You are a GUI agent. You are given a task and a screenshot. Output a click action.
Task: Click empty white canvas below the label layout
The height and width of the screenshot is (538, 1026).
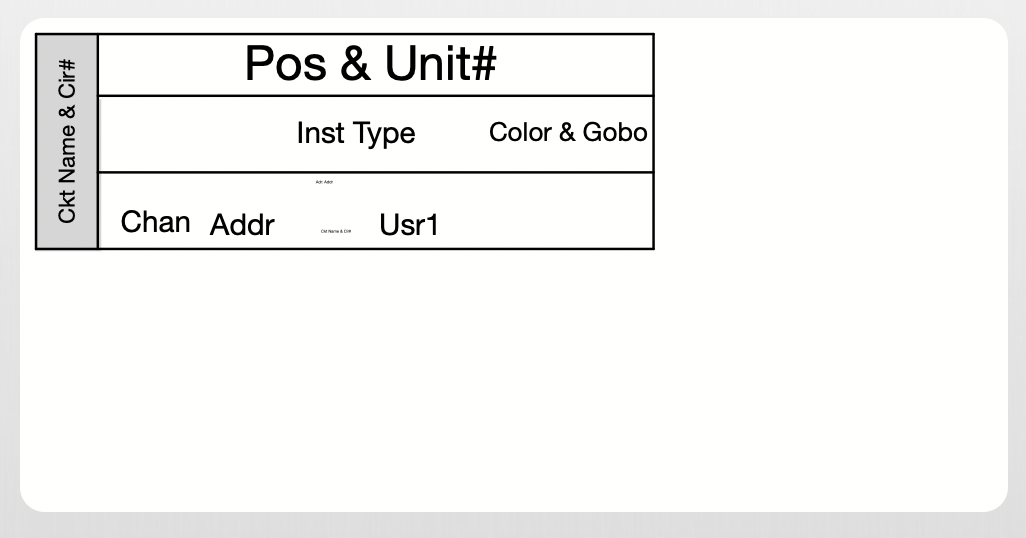[x=400, y=380]
